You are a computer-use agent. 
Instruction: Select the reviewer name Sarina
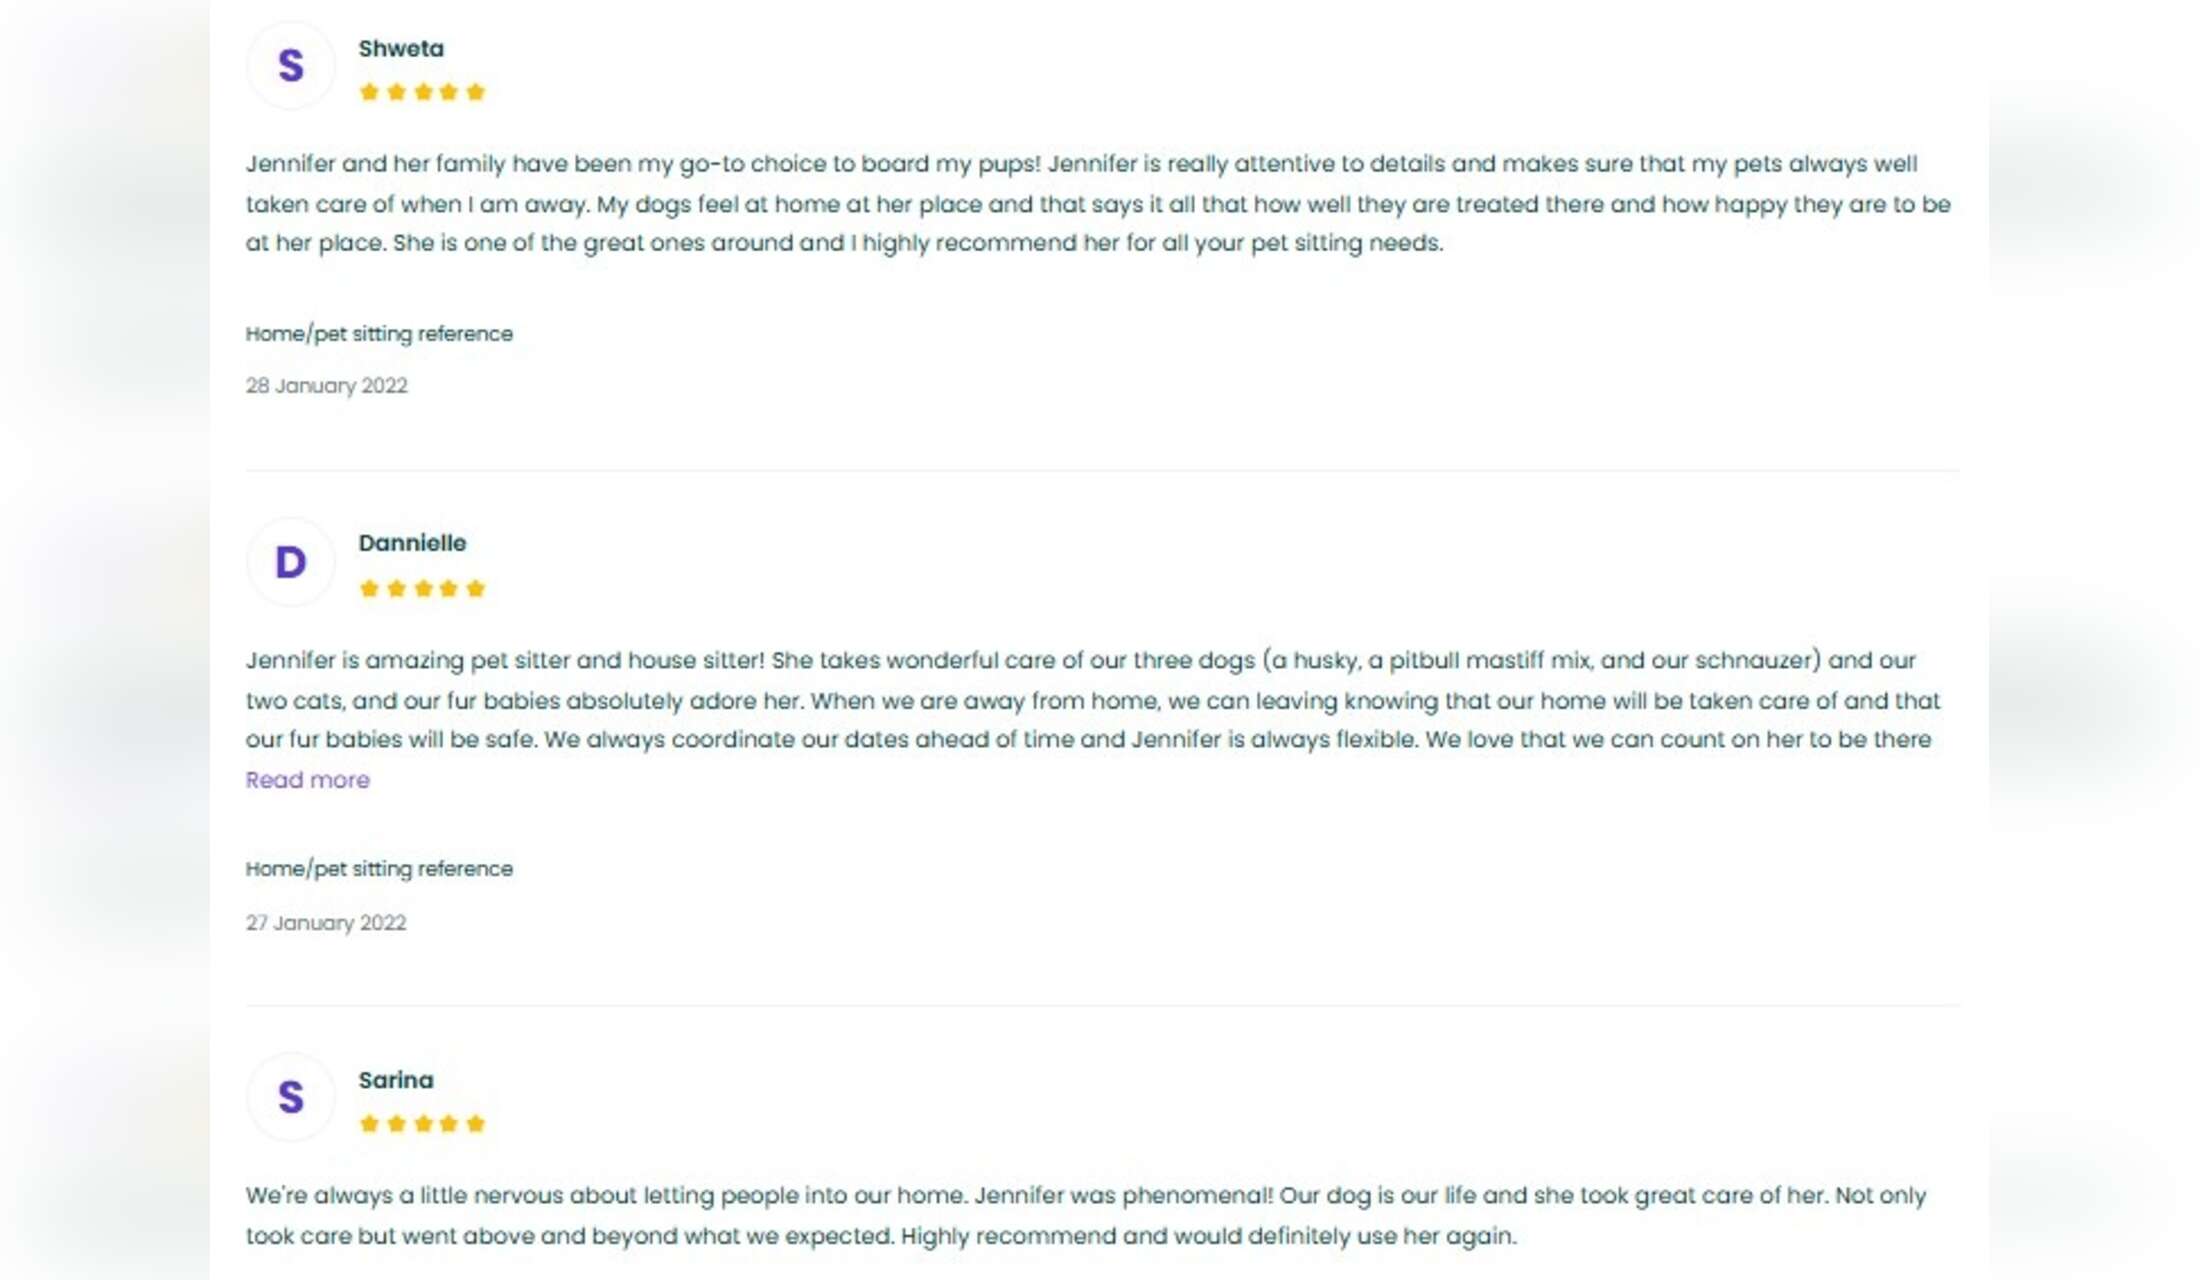[396, 1080]
